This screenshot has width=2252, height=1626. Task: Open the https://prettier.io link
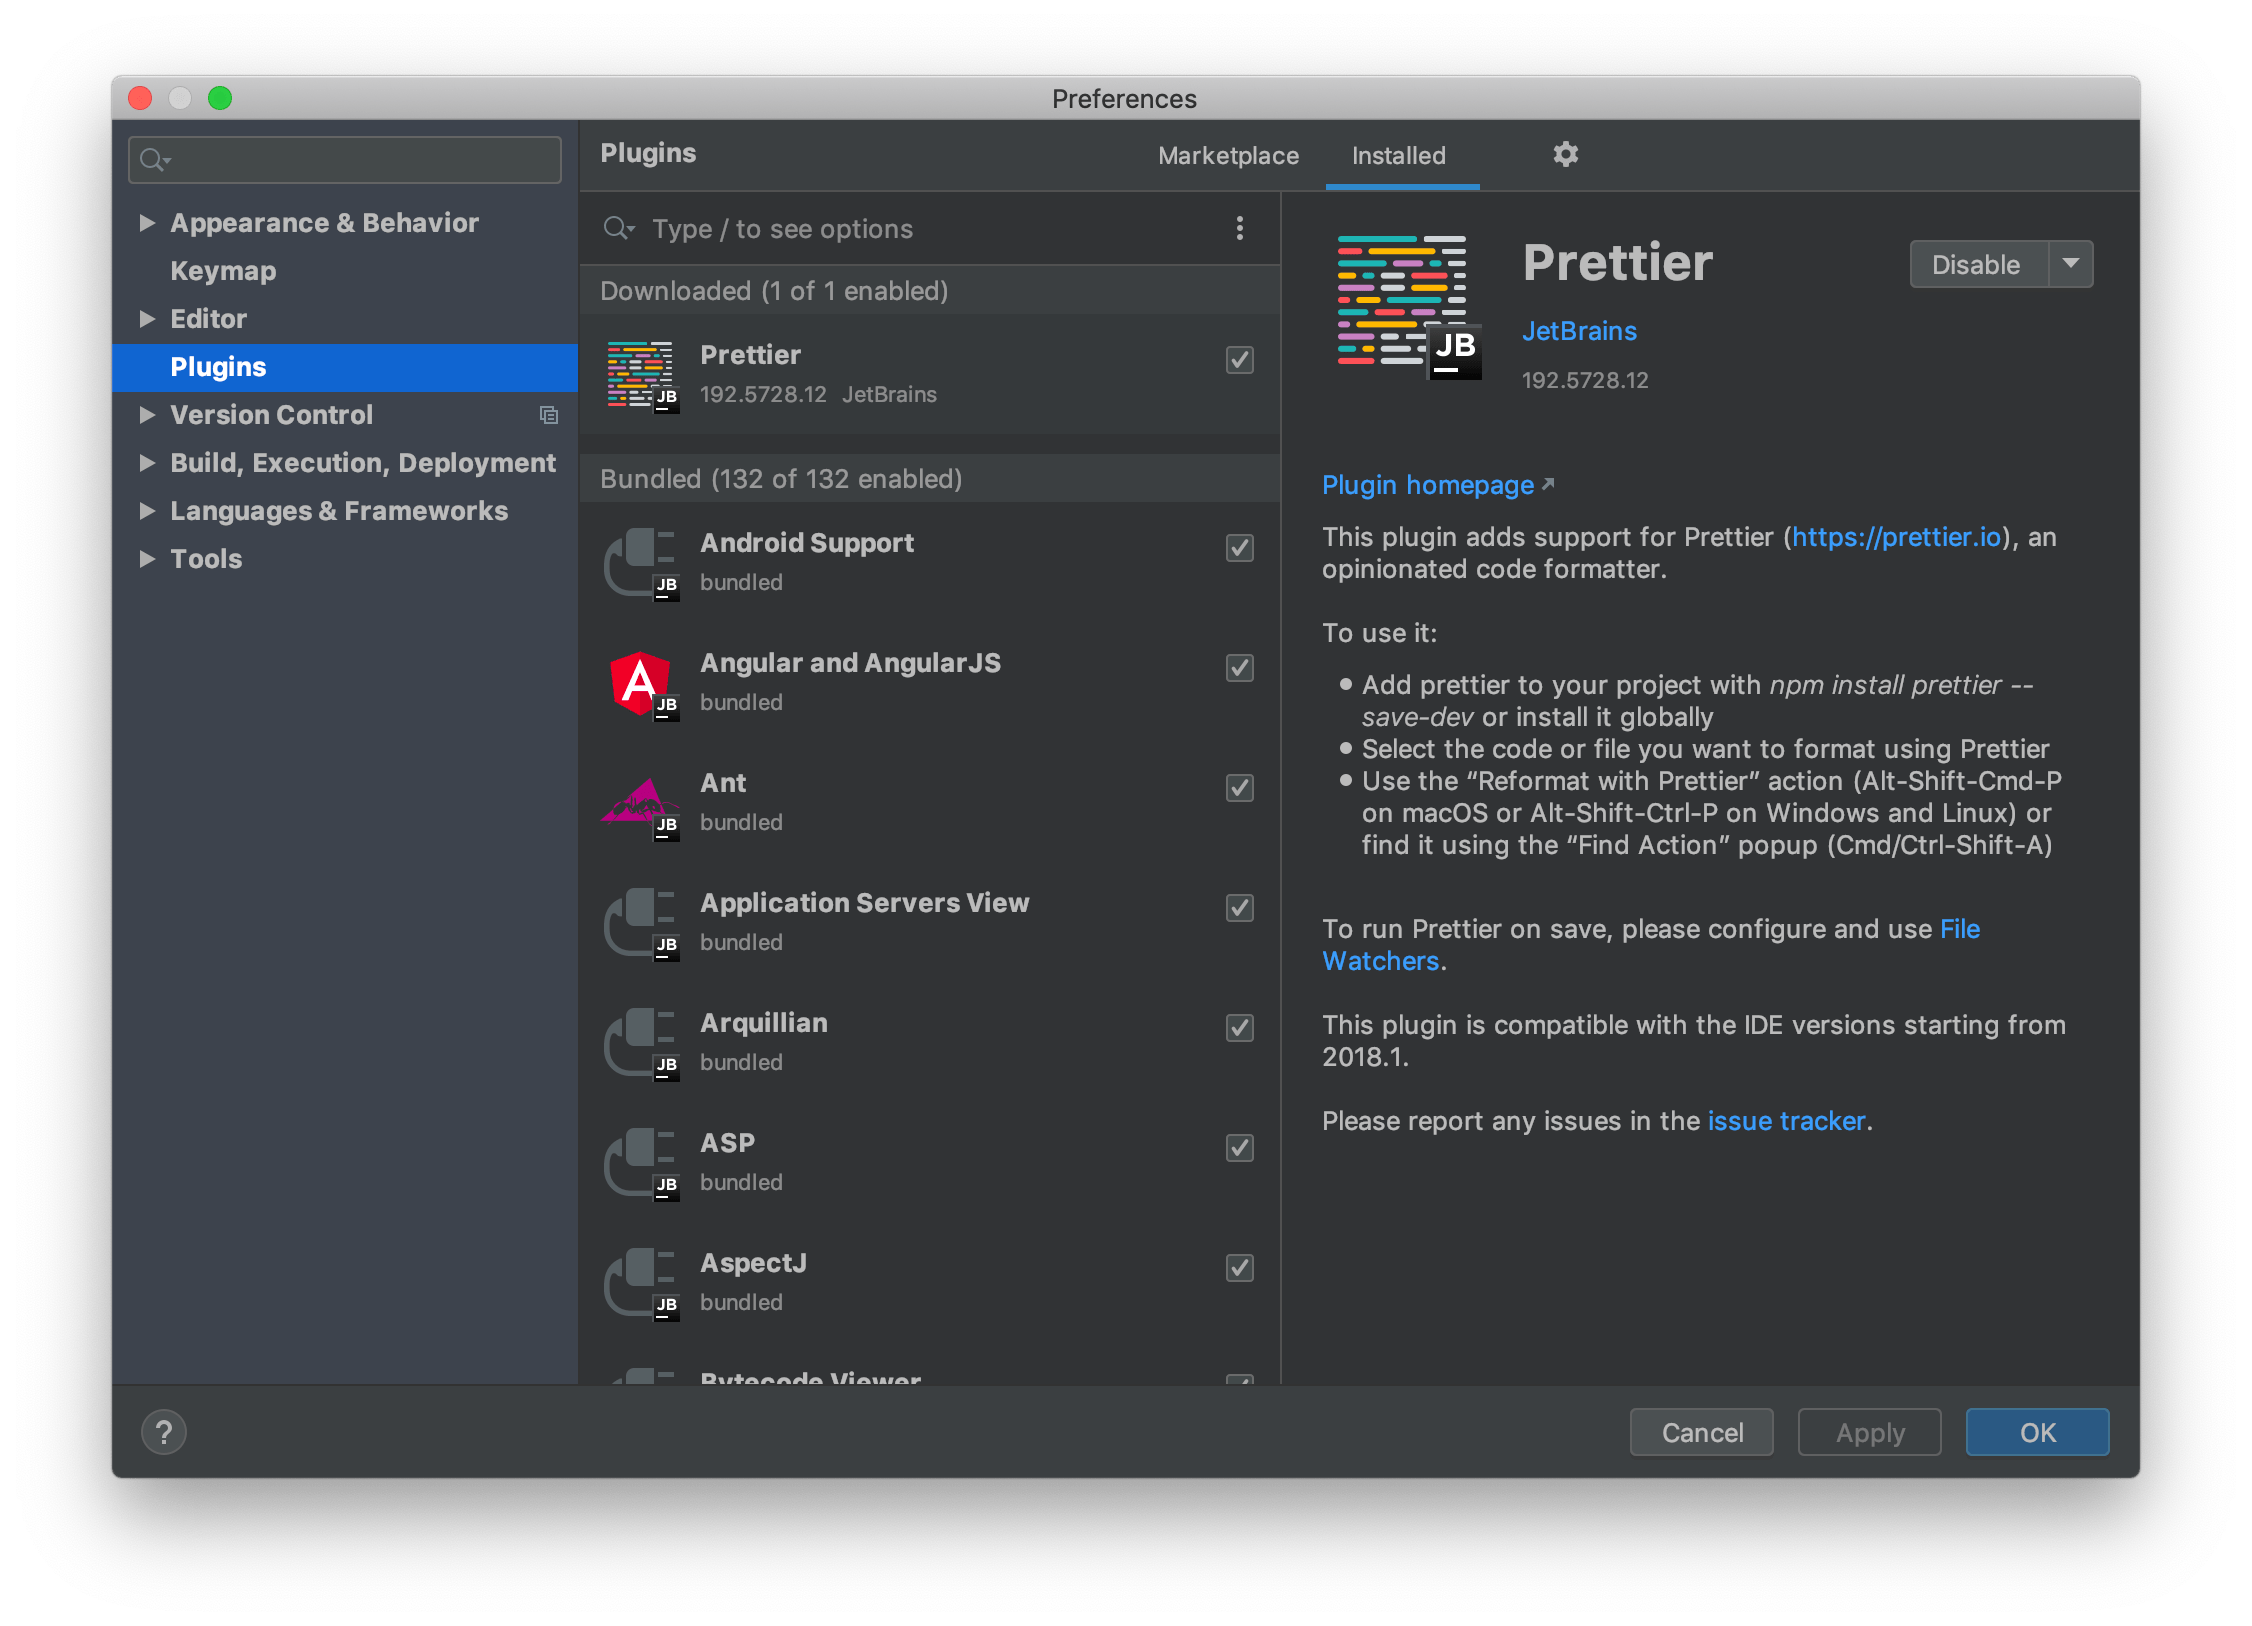[1896, 537]
